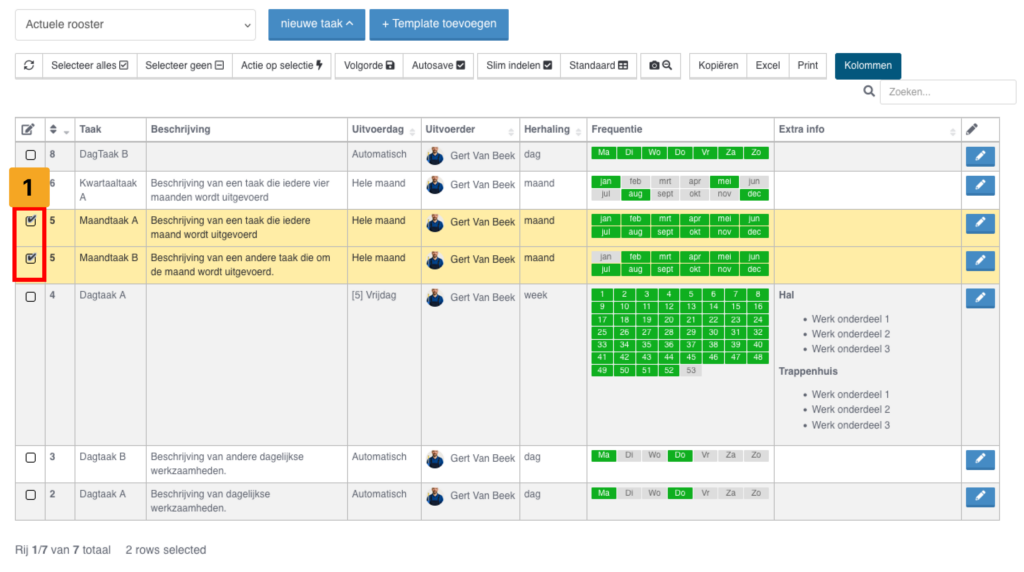The height and width of the screenshot is (572, 1024).
Task: Click into the Zoeken search field
Action: click(x=947, y=92)
